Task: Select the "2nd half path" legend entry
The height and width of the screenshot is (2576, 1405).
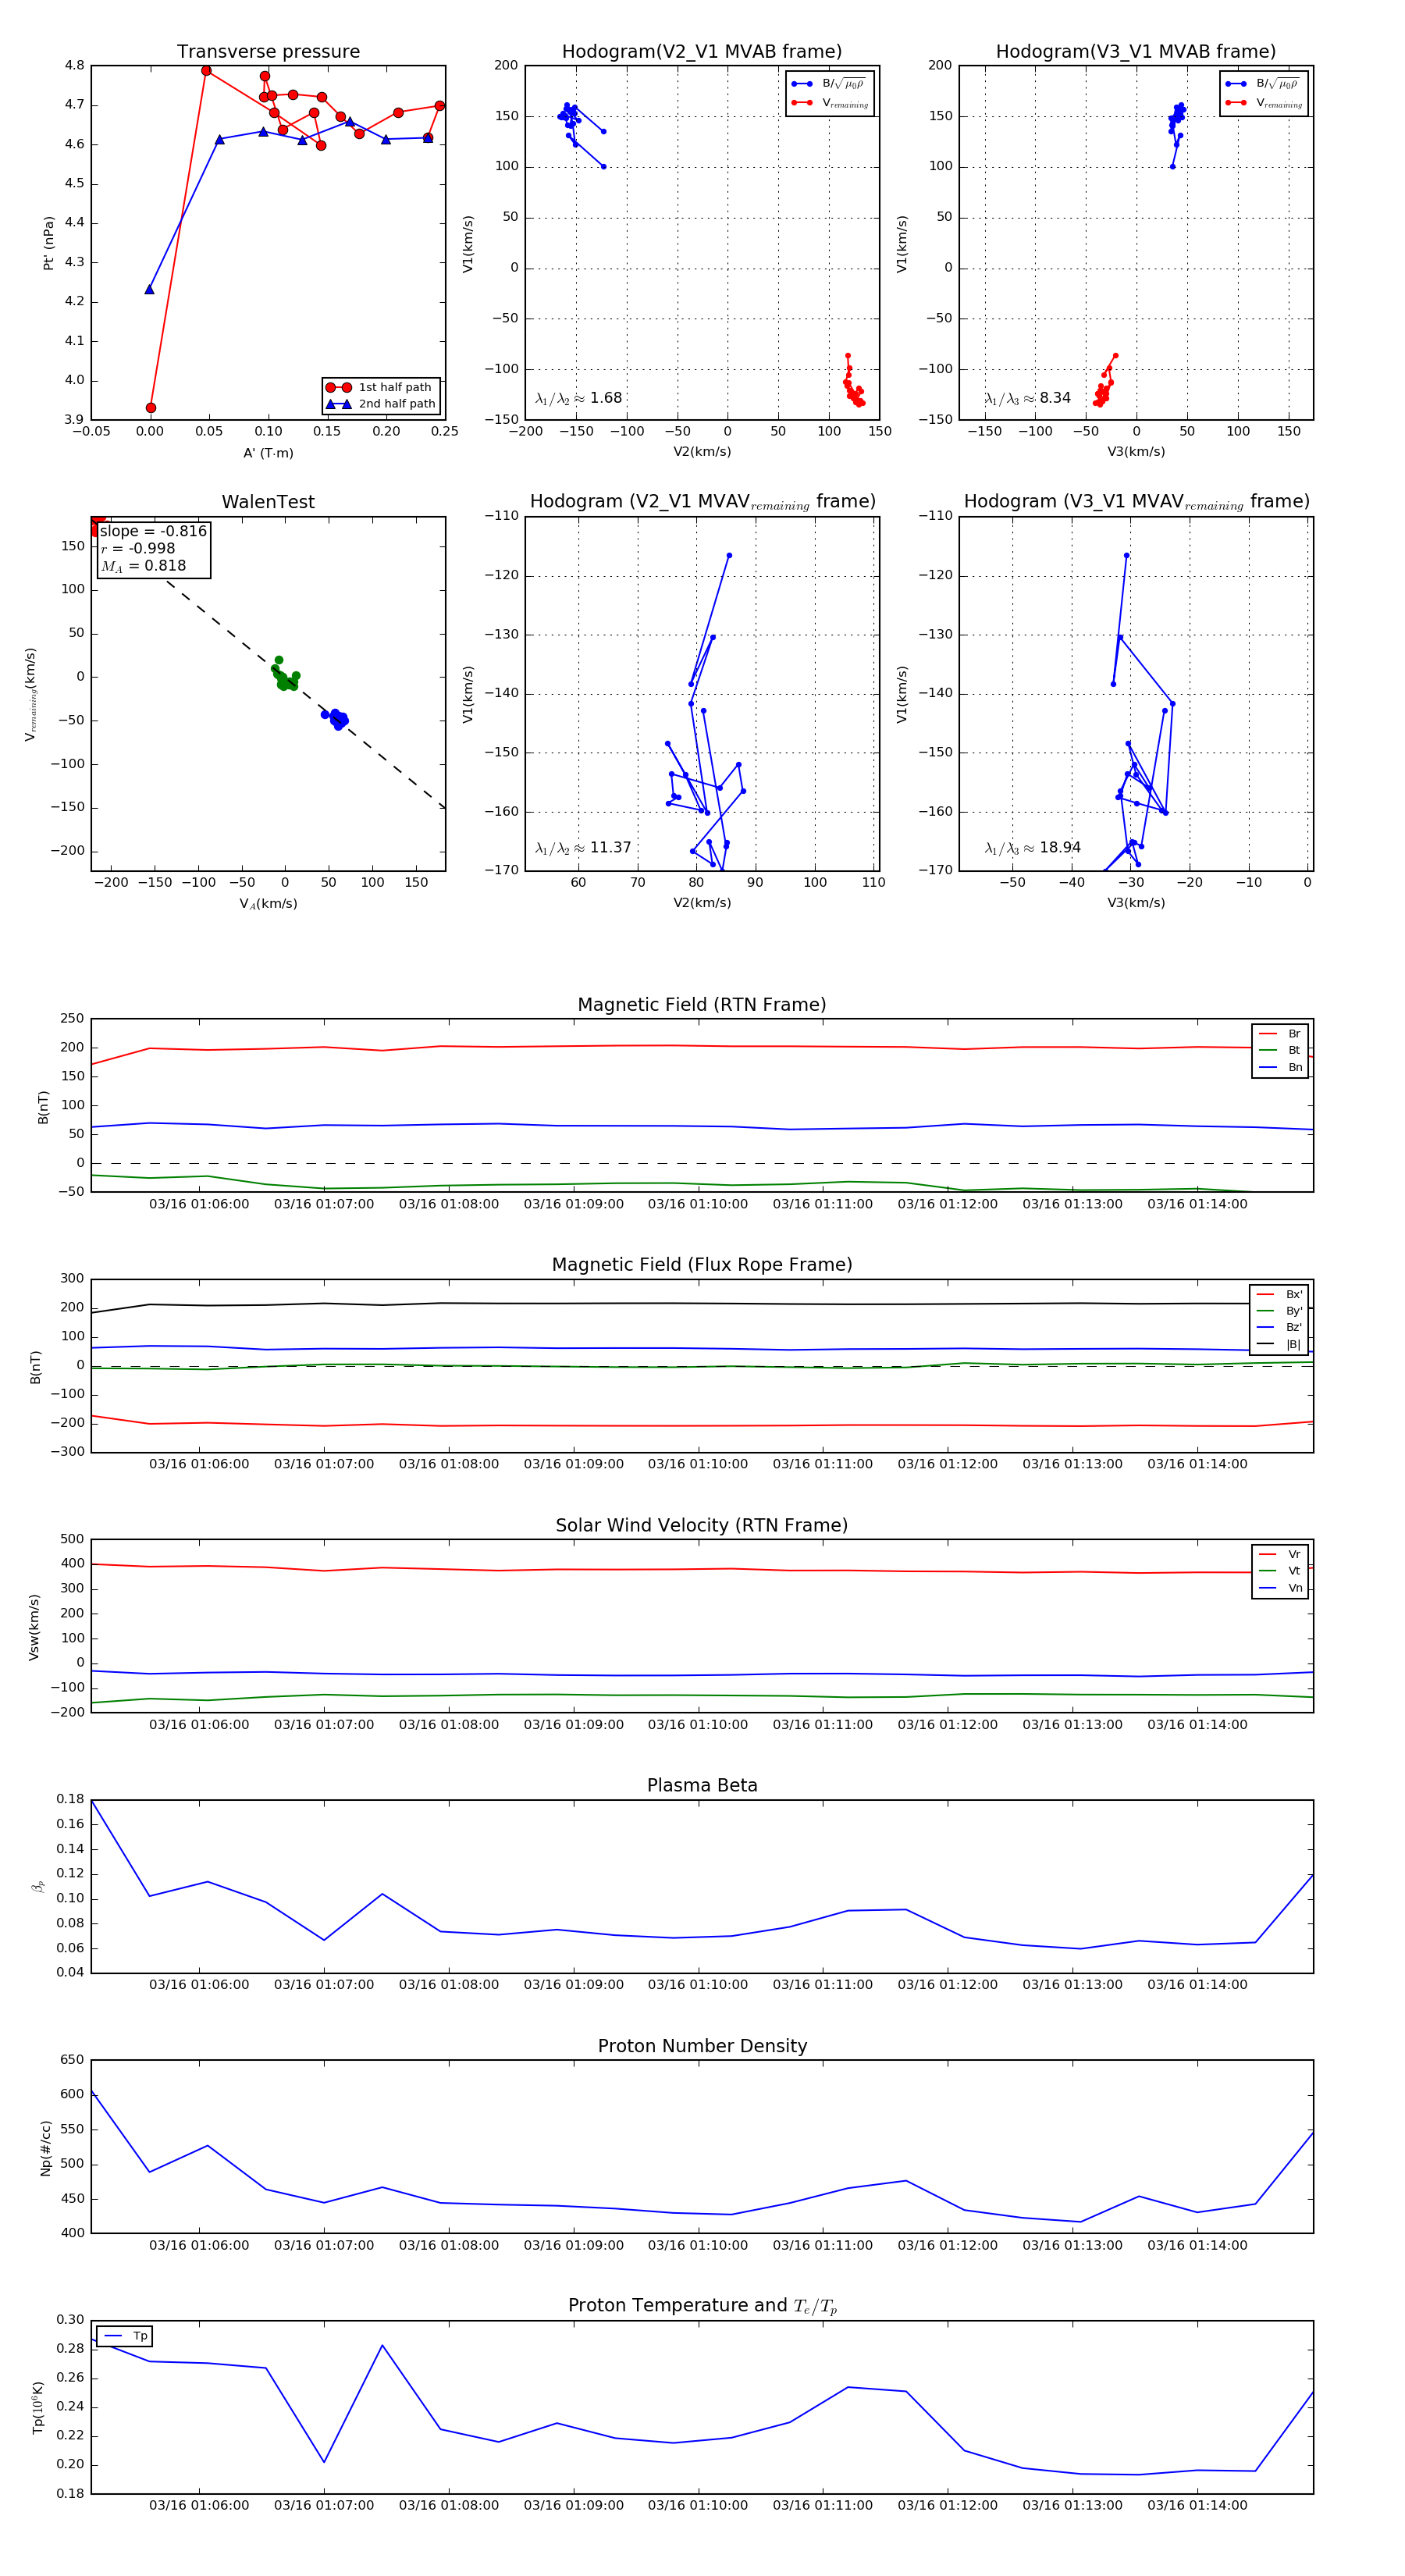Action: [x=380, y=404]
